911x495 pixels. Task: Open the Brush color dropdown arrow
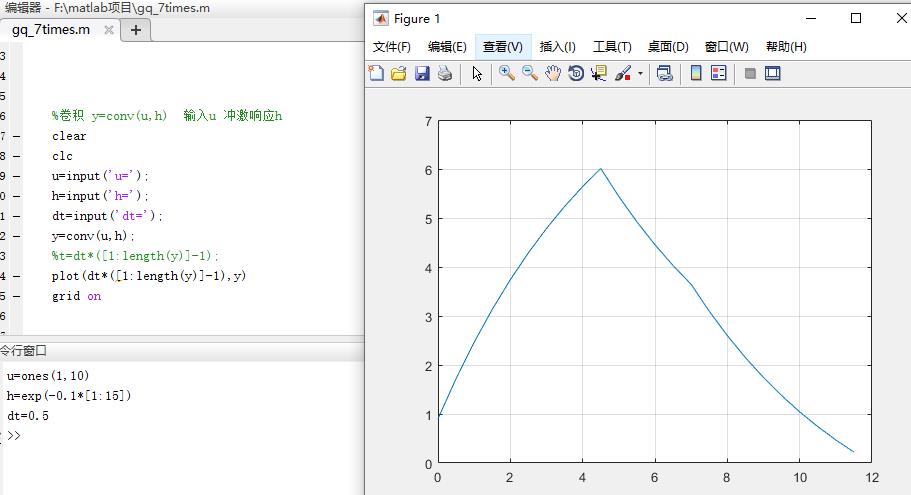tap(640, 74)
